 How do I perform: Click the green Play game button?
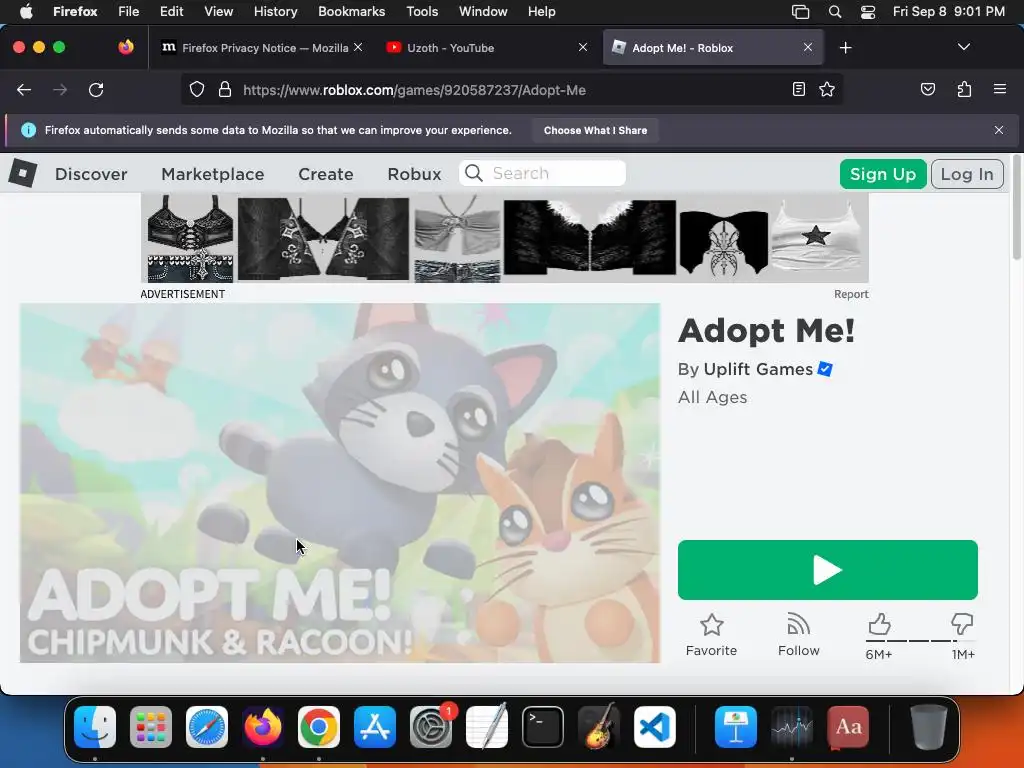pos(827,569)
